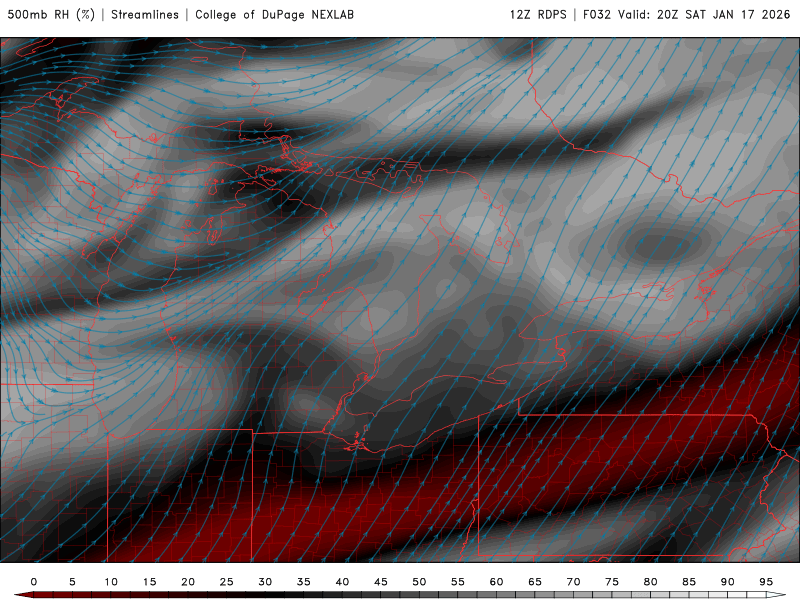The image size is (800, 600).
Task: Click the 45 label on the legend
Action: point(381,582)
